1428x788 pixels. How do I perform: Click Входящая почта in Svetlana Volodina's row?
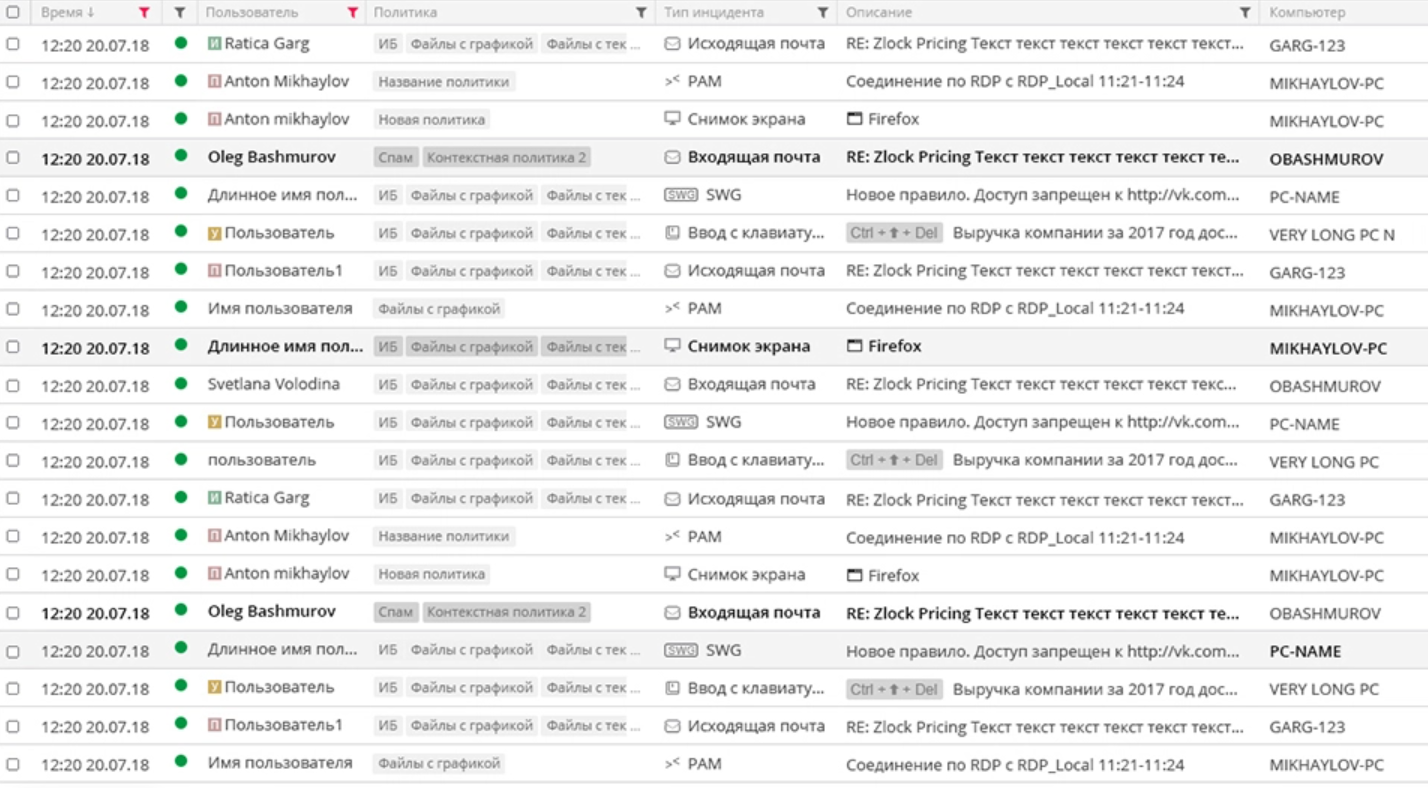click(751, 385)
